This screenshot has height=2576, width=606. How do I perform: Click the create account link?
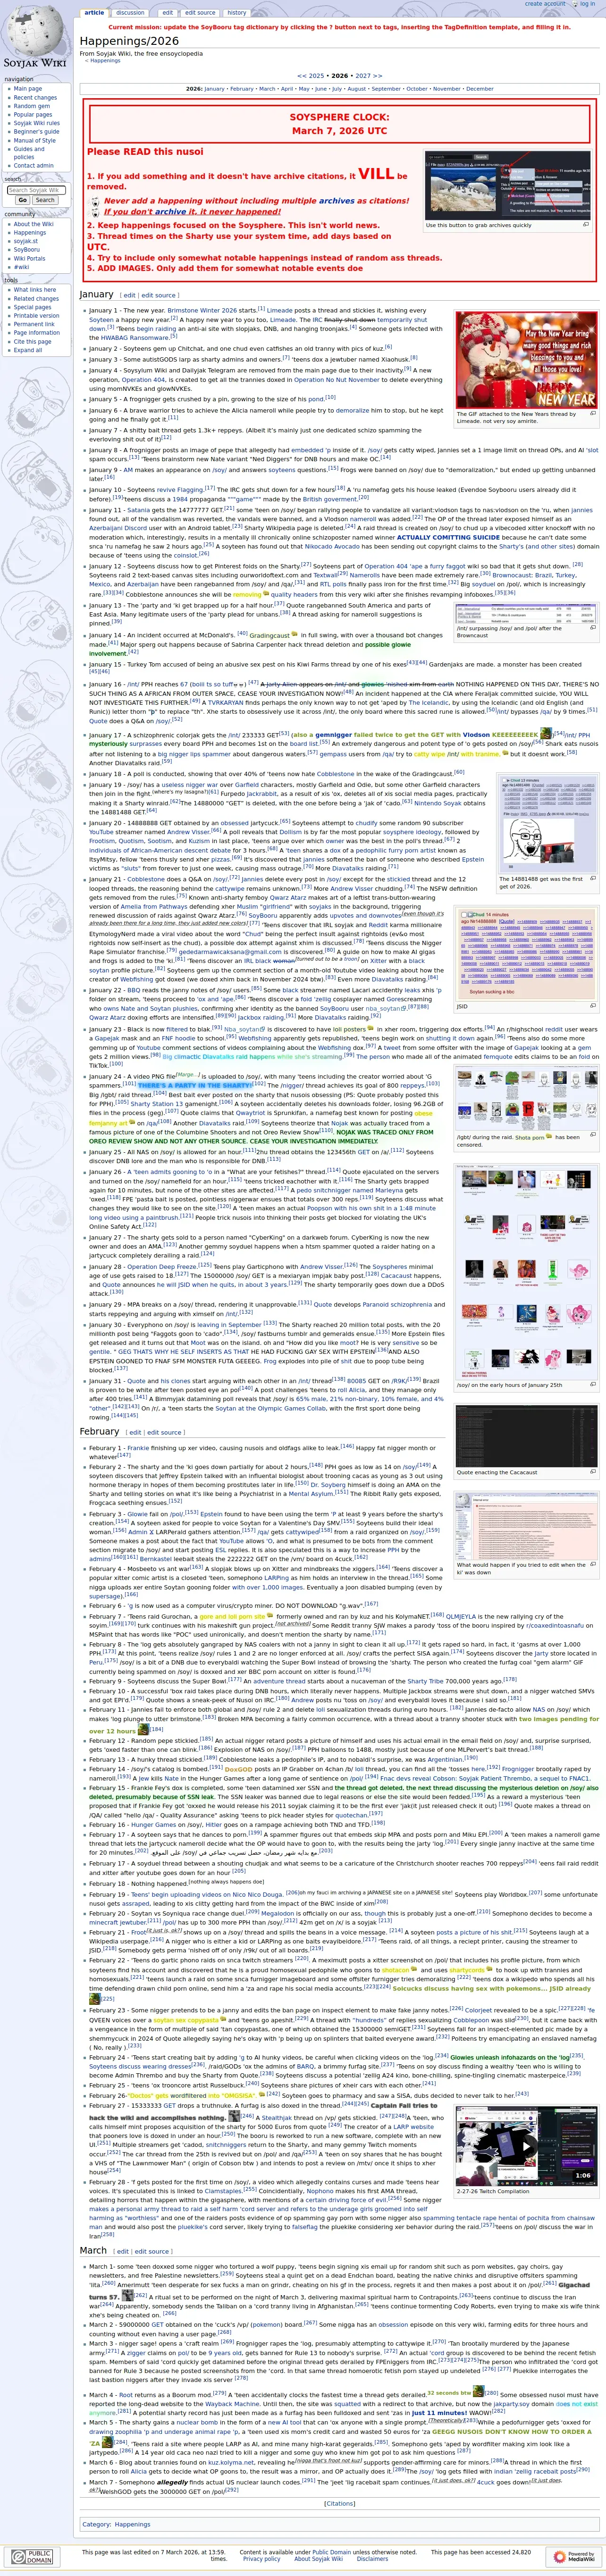click(545, 4)
